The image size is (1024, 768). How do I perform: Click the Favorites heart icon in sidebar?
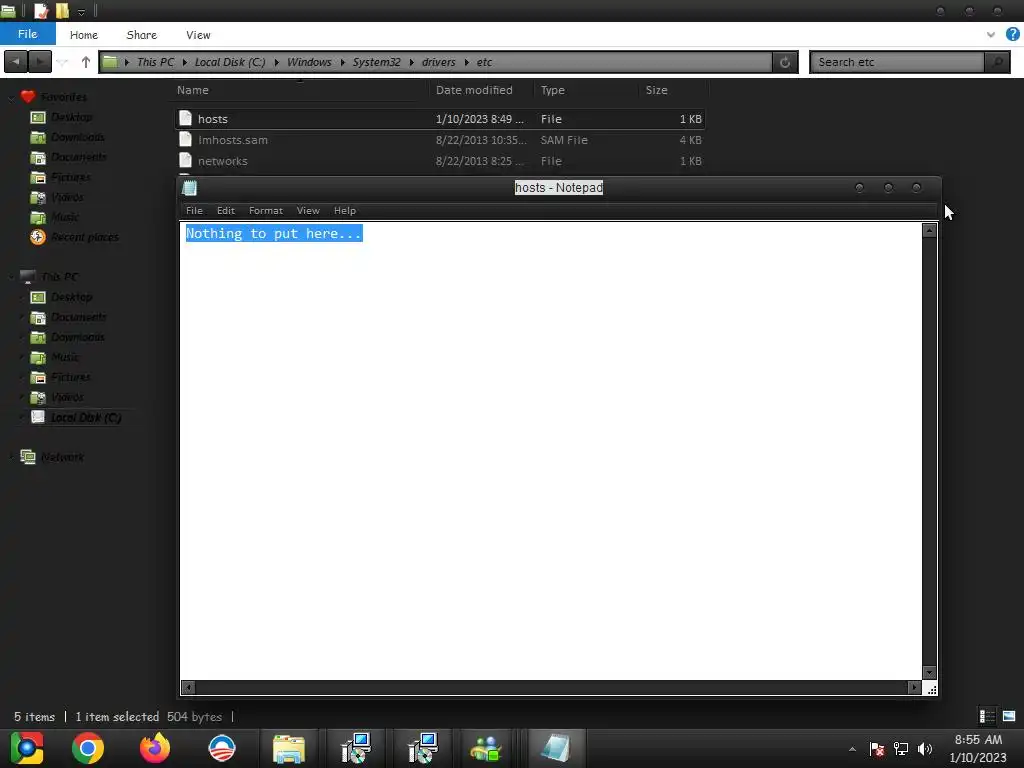[27, 97]
